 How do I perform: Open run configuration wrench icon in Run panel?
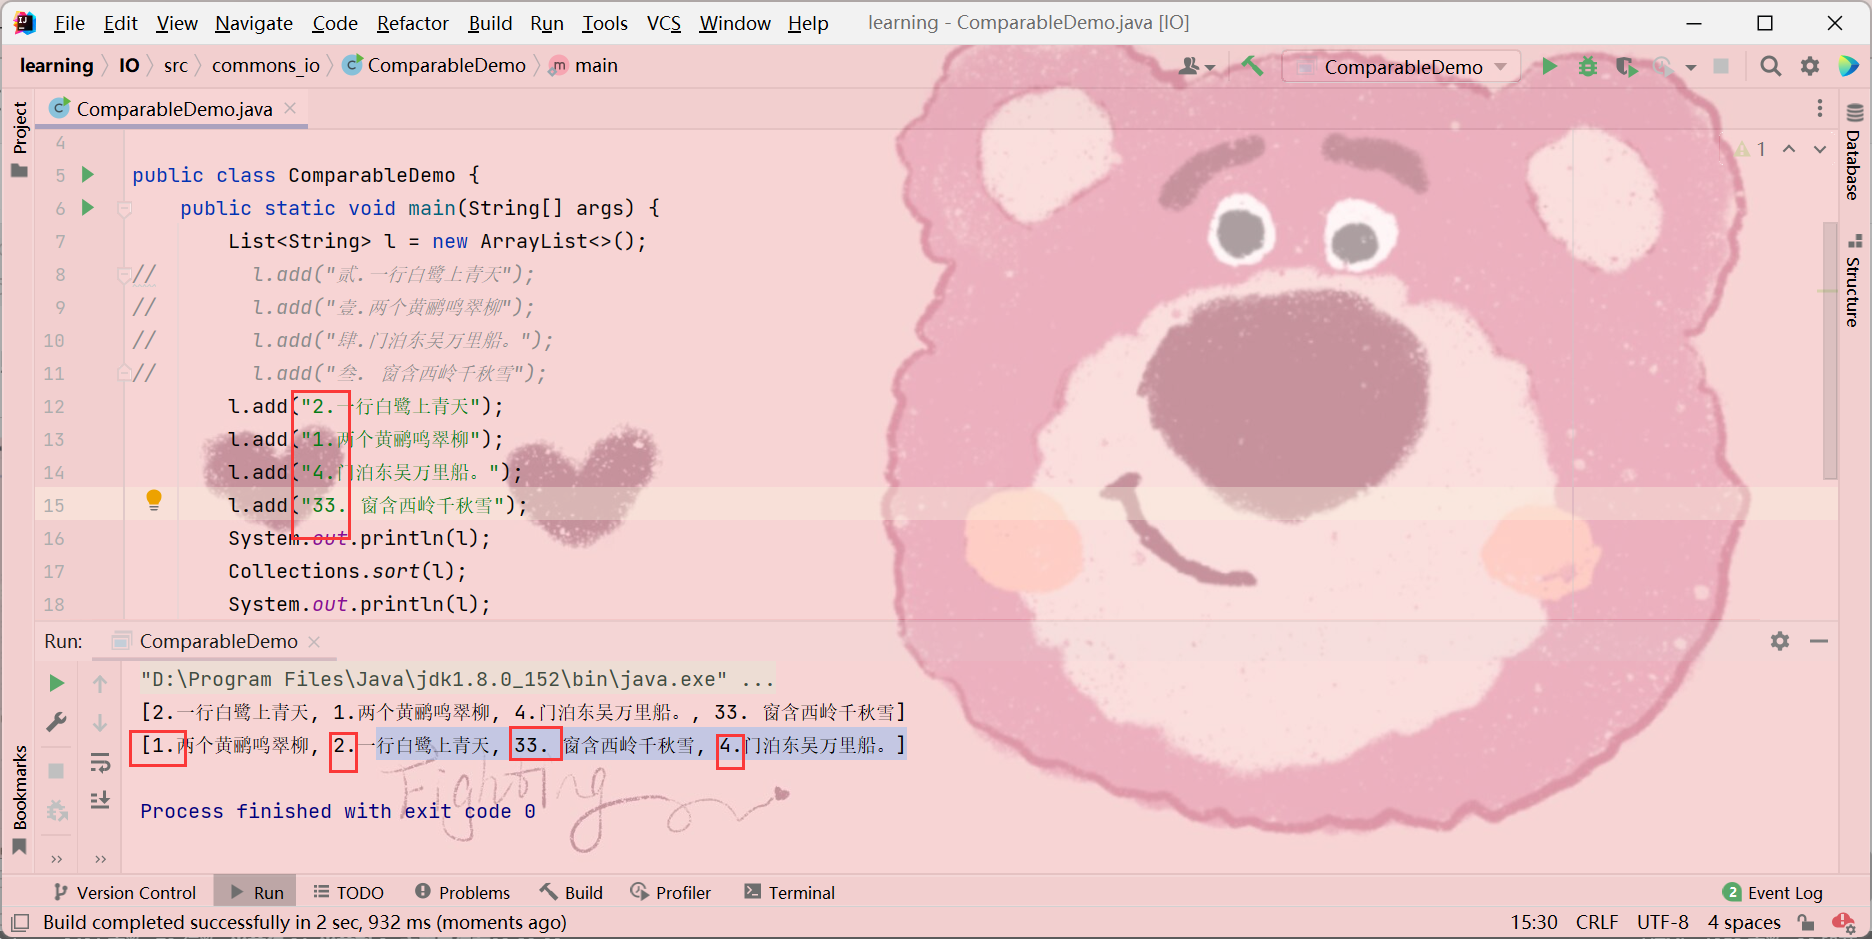point(57,721)
